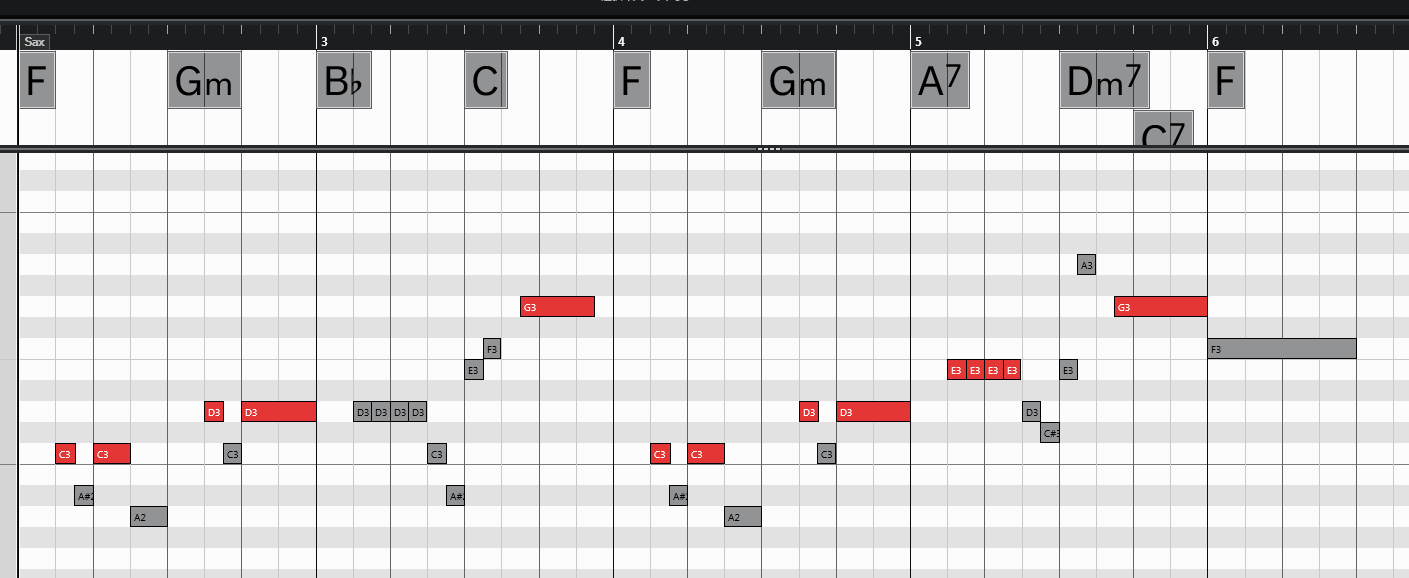Select the gray A3 note

[x=1087, y=265]
